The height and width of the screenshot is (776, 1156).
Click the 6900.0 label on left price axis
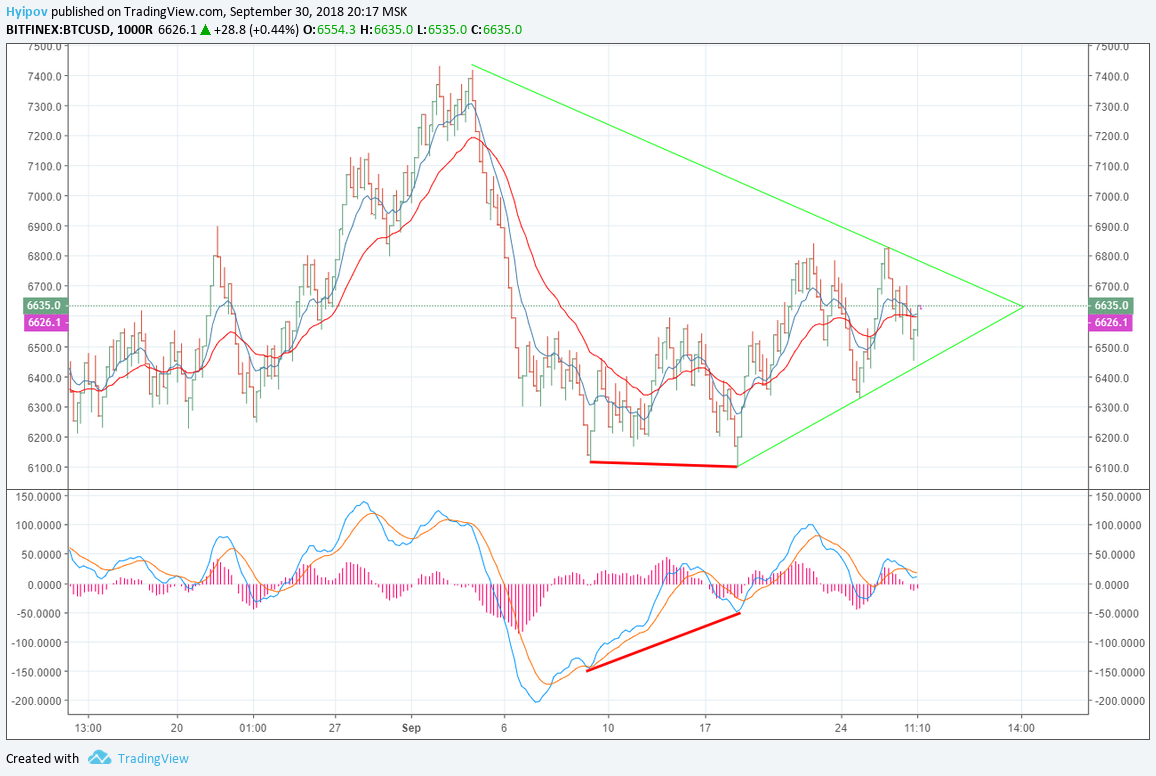pyautogui.click(x=44, y=227)
